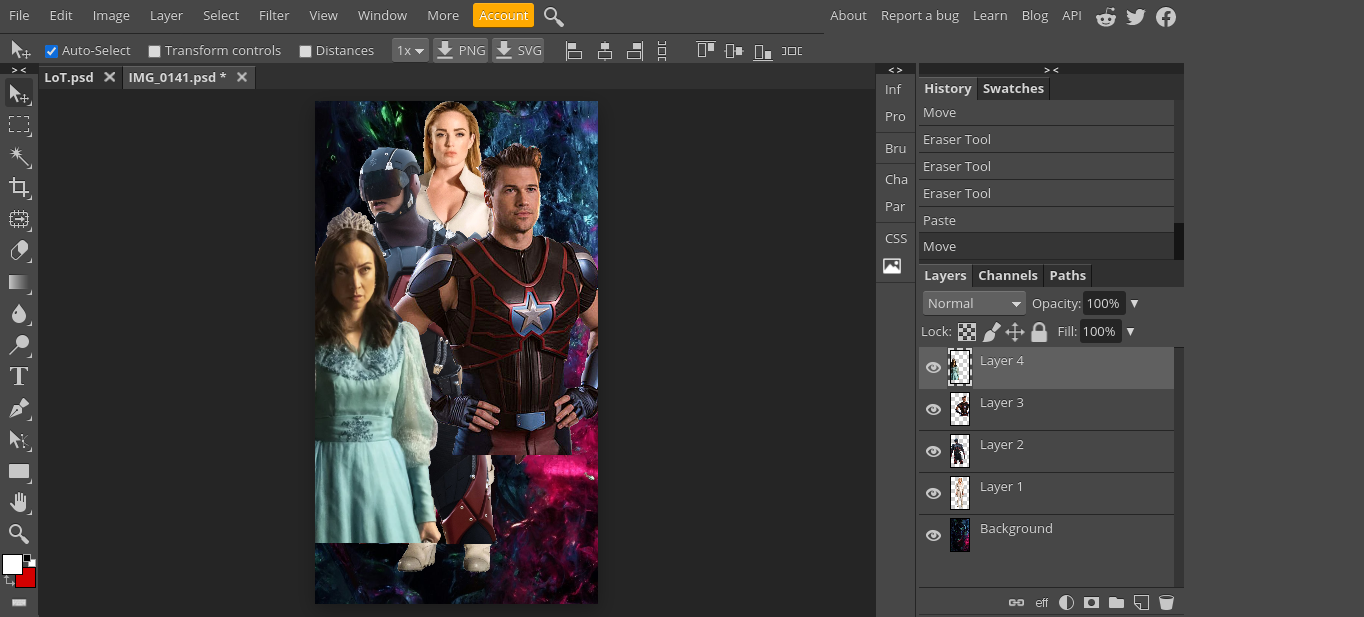Open the Normal blend mode dropdown
The height and width of the screenshot is (617, 1364).
(x=974, y=303)
